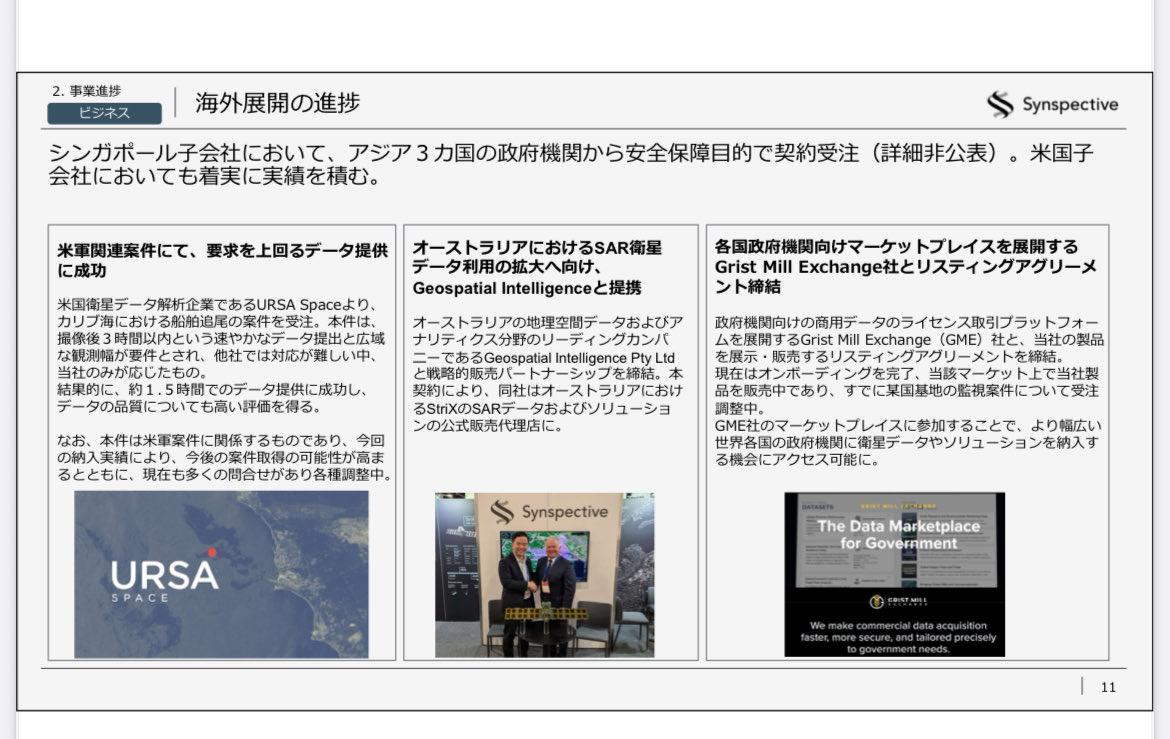Select the Grist Mill Exchange社 heading
Viewport: 1170px width, 739px height.
click(x=905, y=266)
